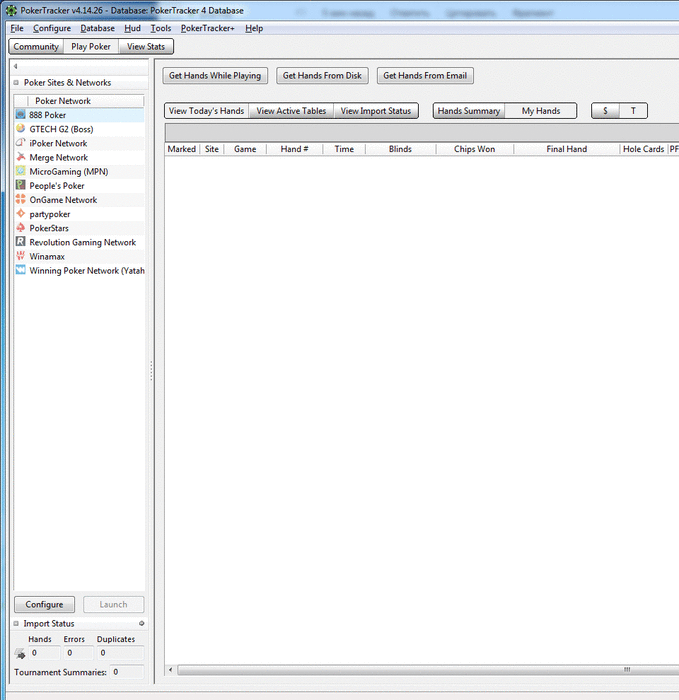Screen dimensions: 679x700
Task: Click the PokerStars spade icon
Action: (x=21, y=228)
